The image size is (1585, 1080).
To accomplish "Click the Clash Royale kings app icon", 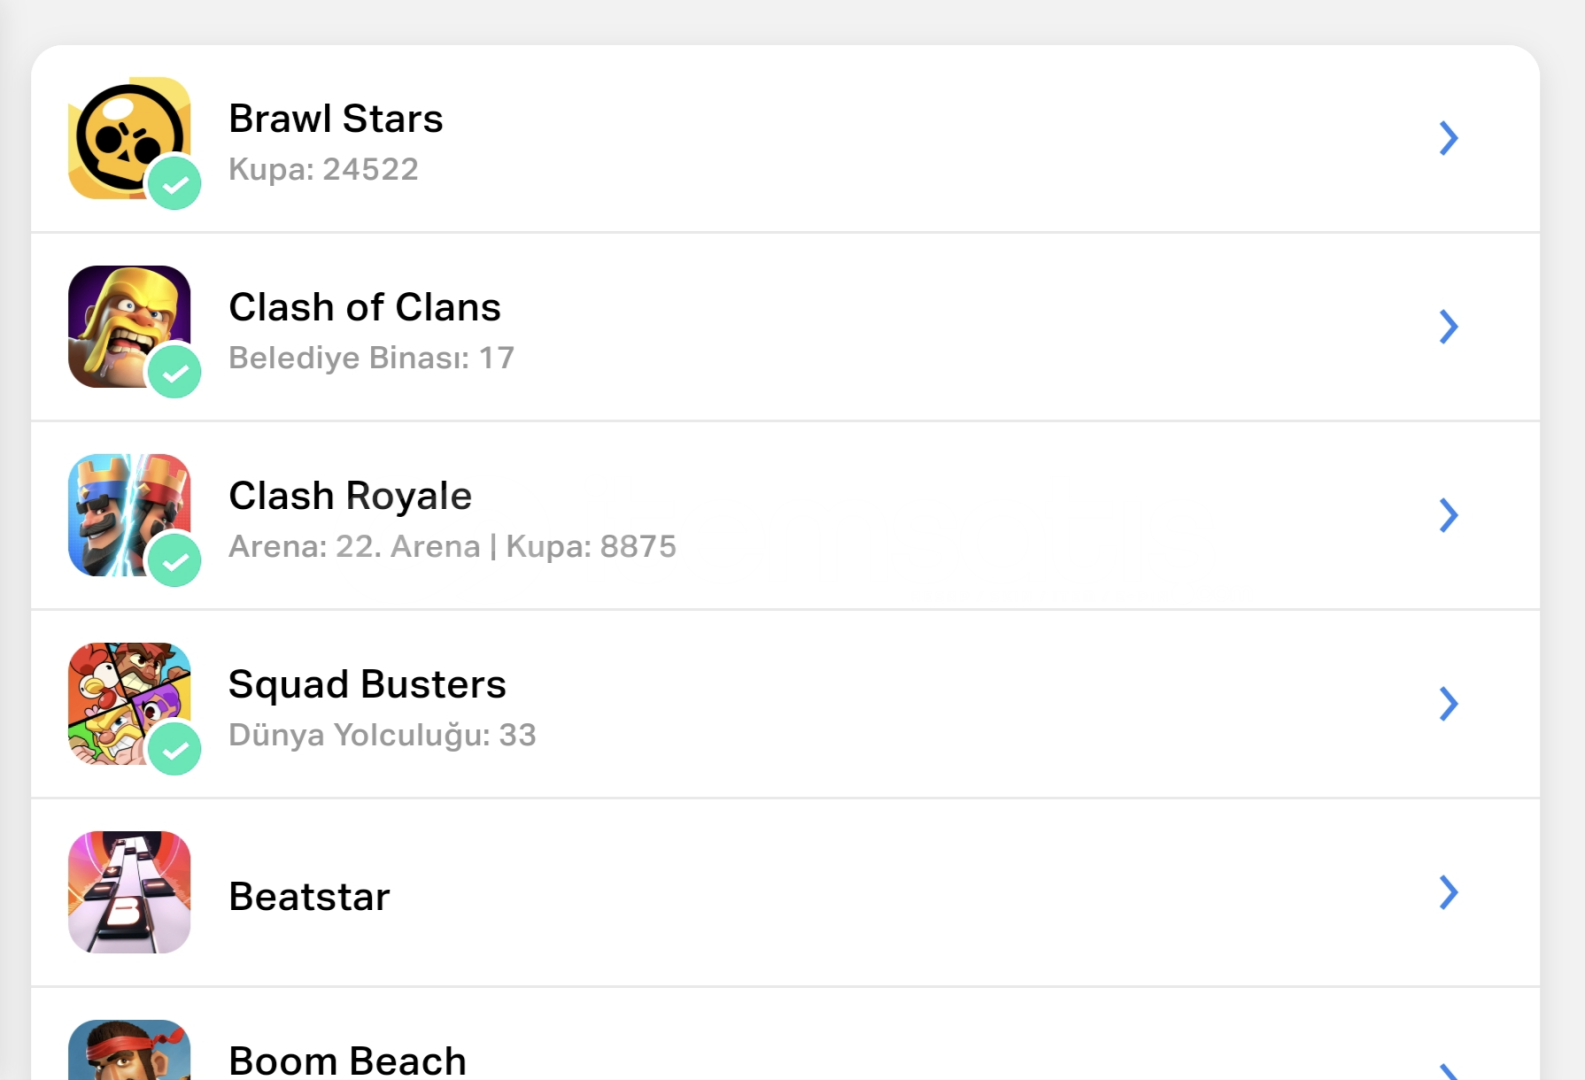I will (x=124, y=509).
